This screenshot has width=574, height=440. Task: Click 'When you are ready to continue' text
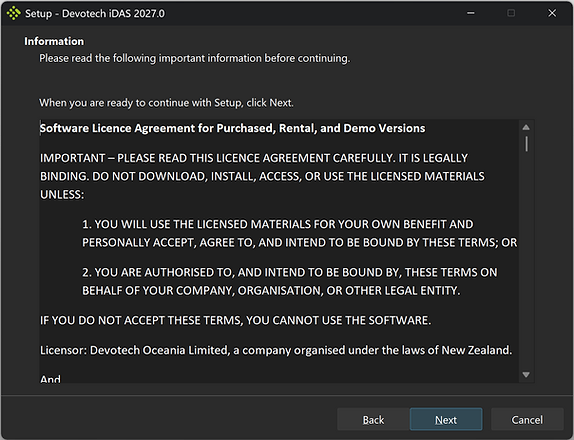[166, 103]
